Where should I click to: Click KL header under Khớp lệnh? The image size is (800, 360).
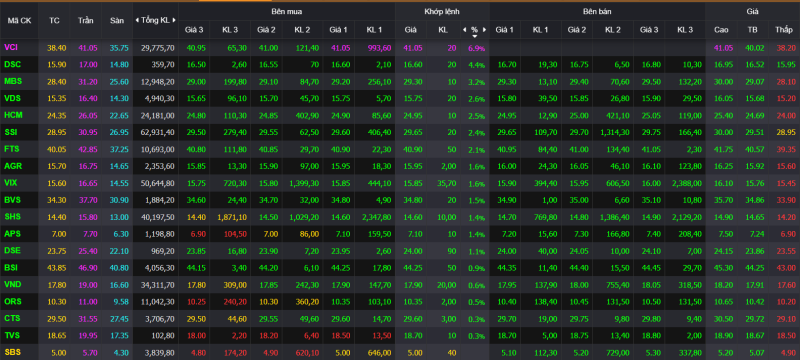pos(442,30)
